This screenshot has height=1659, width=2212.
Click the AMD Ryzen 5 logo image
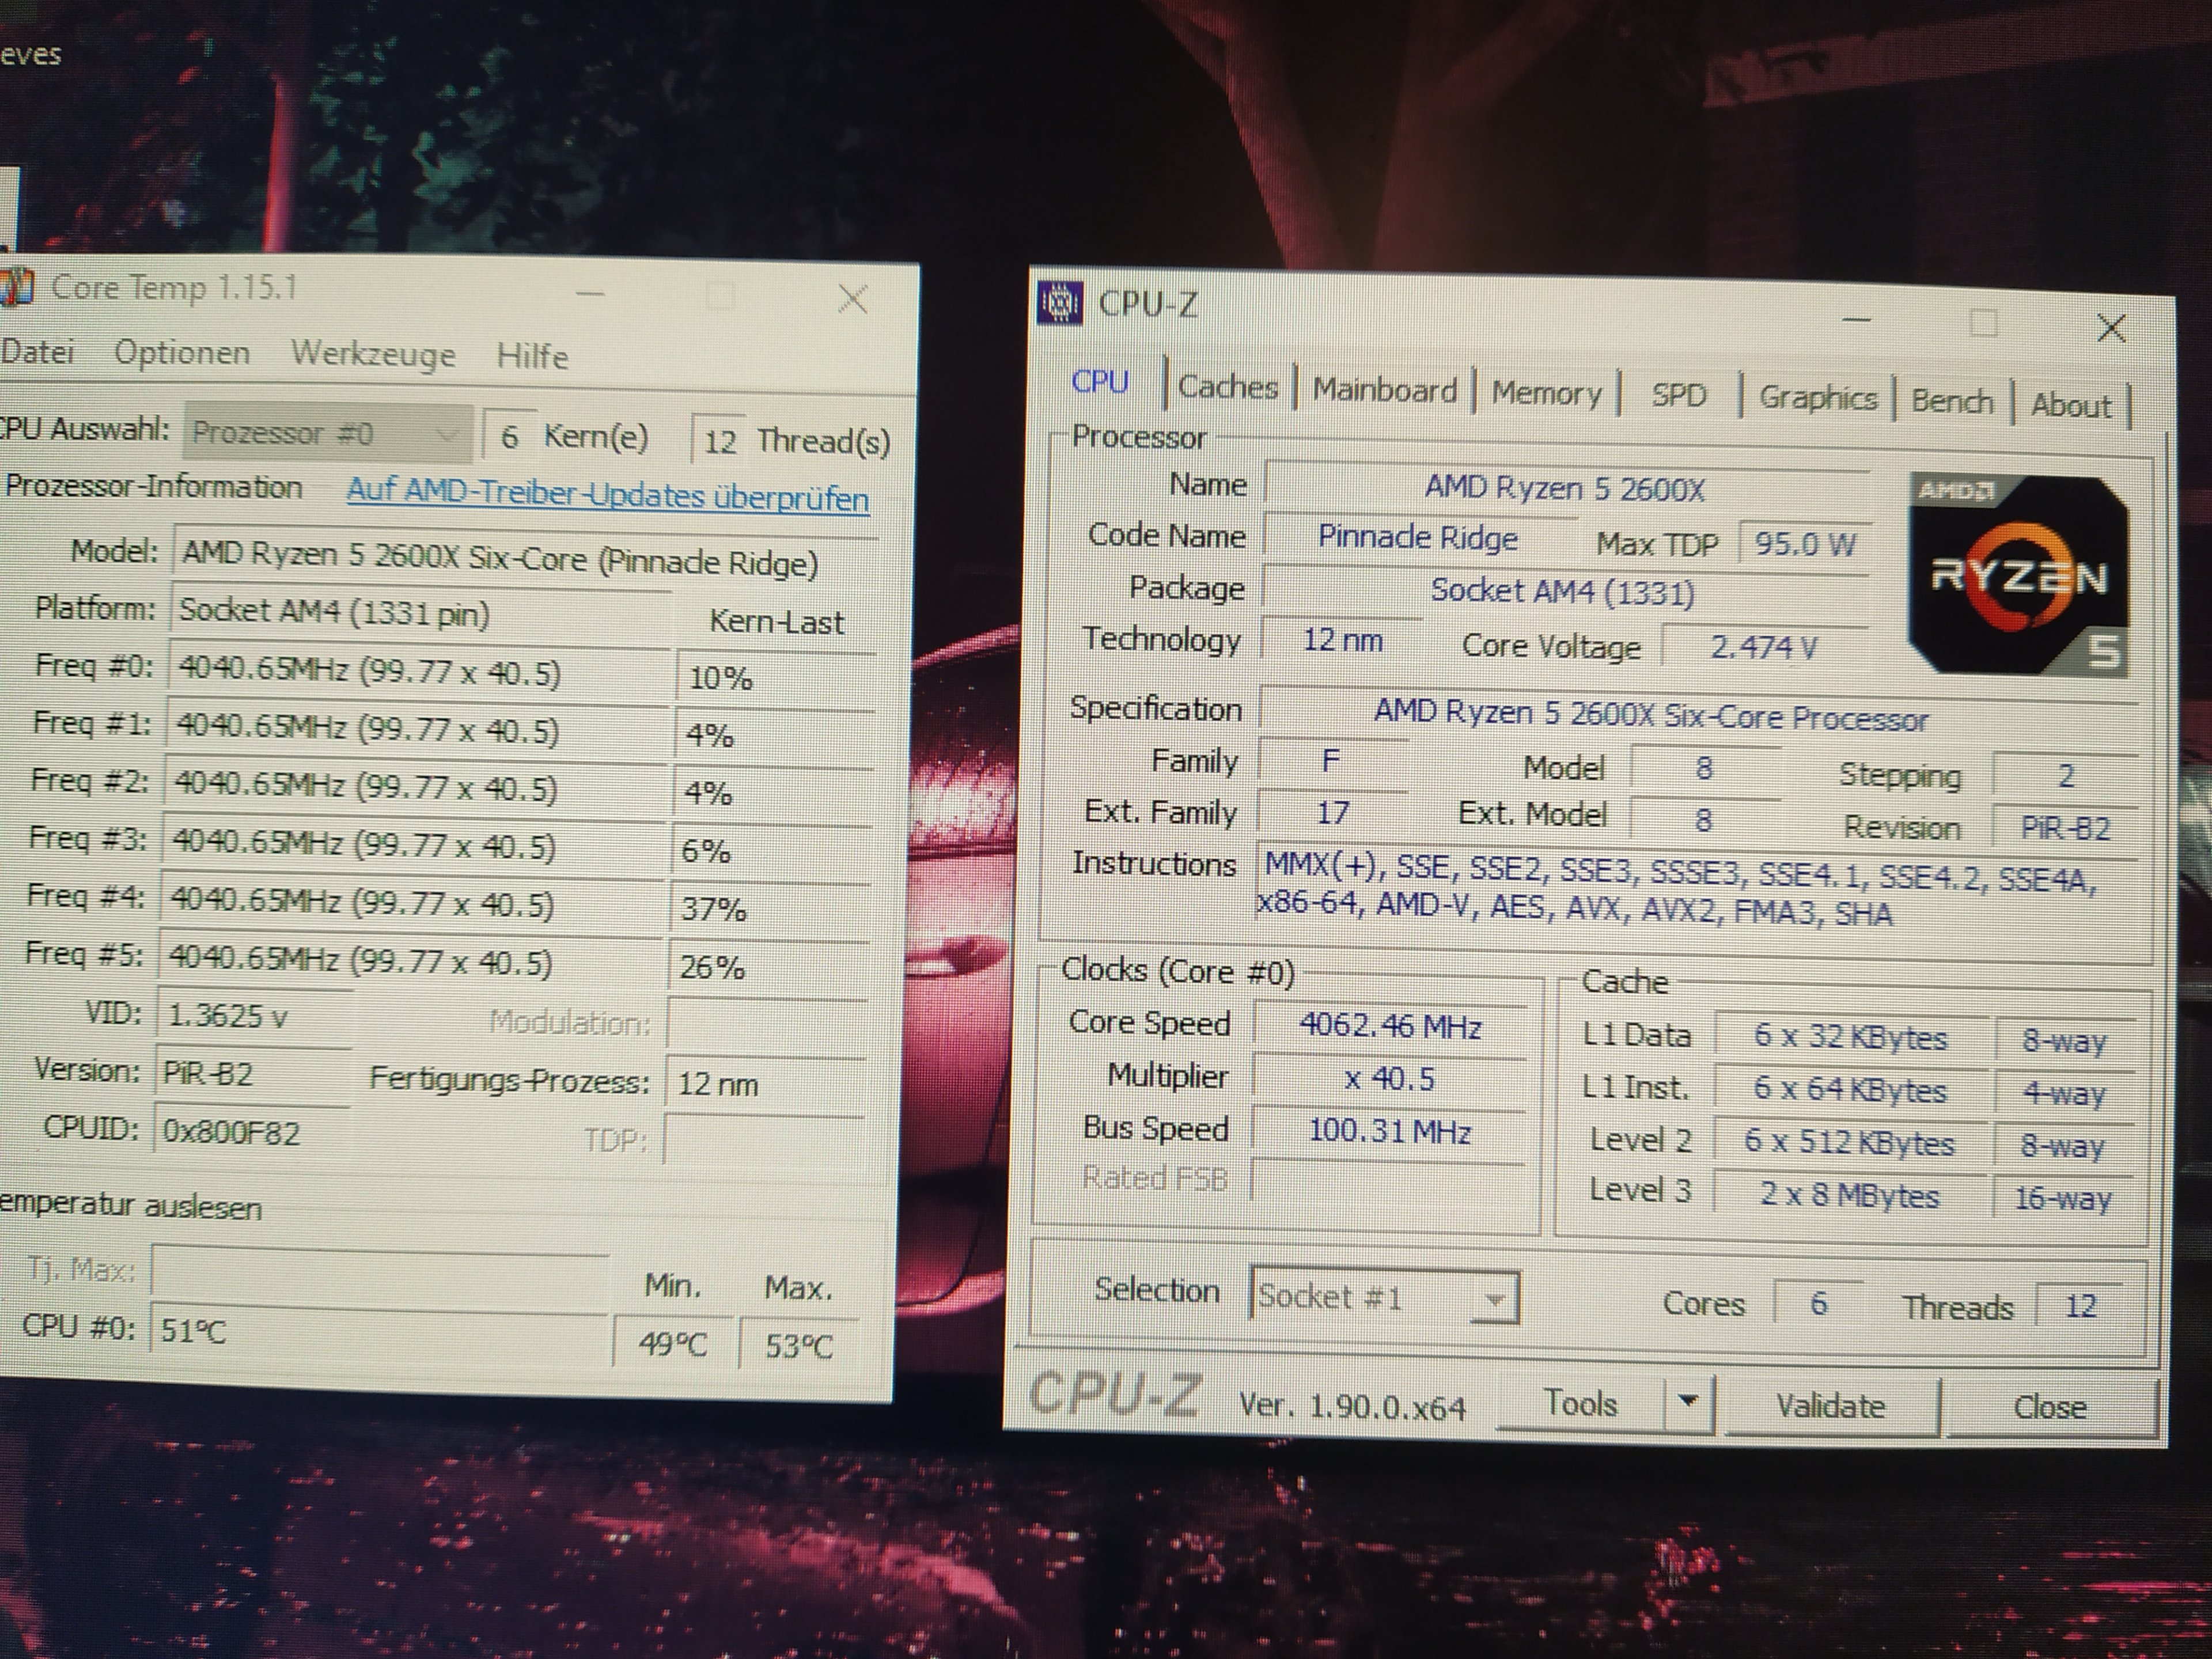click(2018, 574)
